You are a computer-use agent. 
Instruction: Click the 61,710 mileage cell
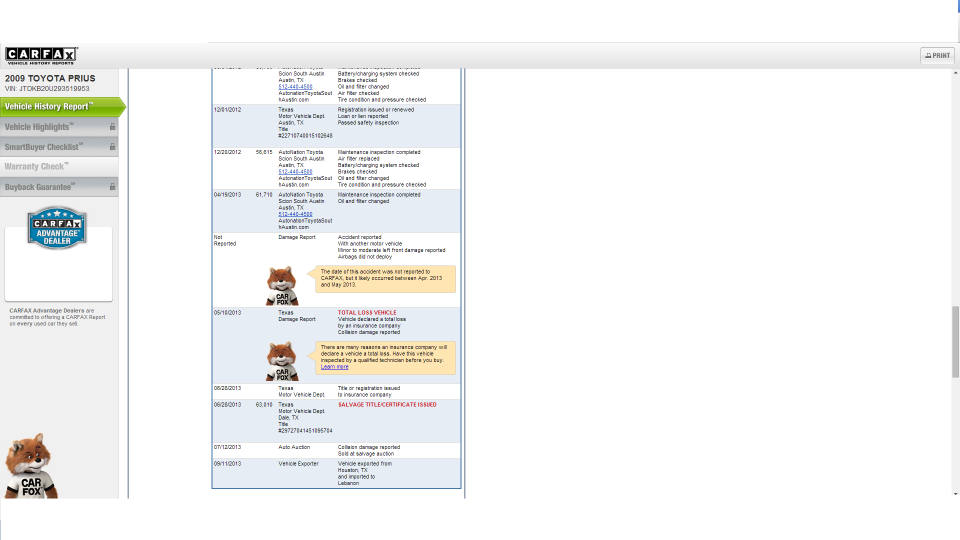point(264,195)
